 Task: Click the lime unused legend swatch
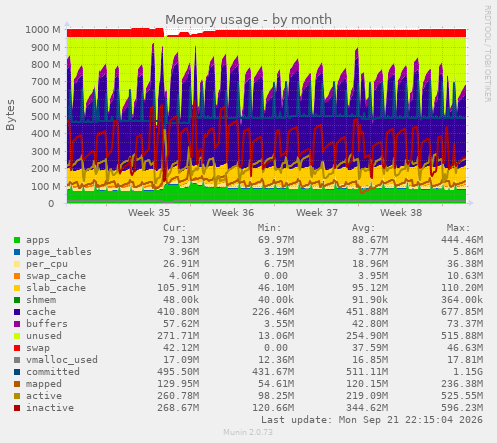point(17,336)
